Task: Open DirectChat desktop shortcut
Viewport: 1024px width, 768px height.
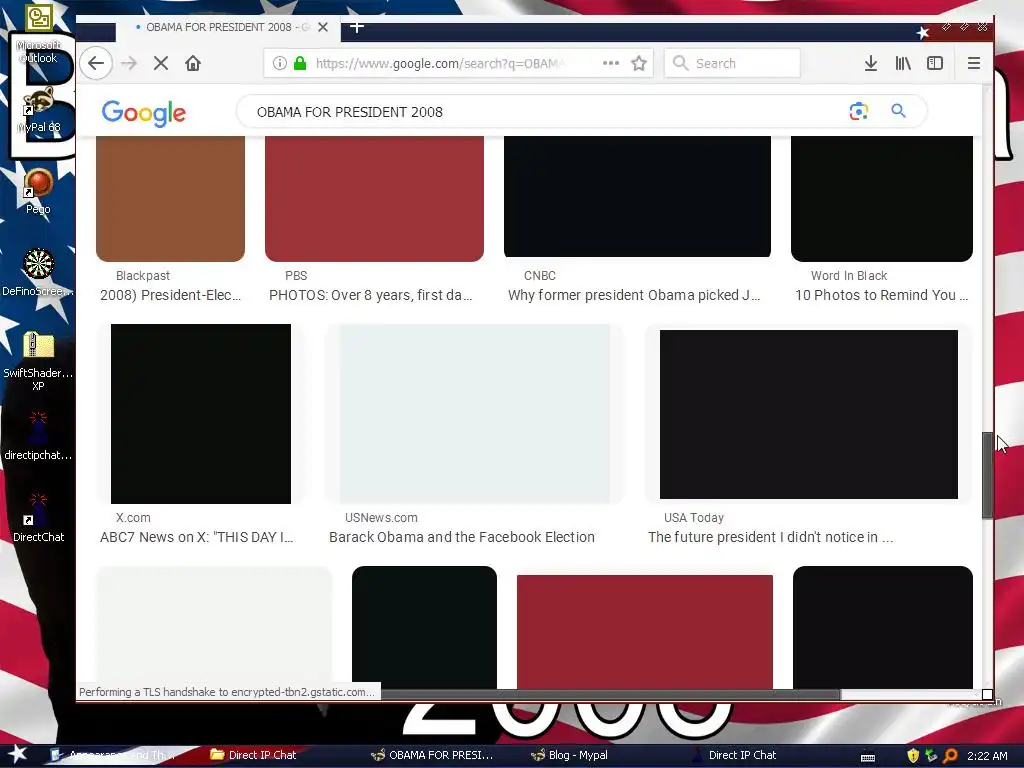Action: 39,518
